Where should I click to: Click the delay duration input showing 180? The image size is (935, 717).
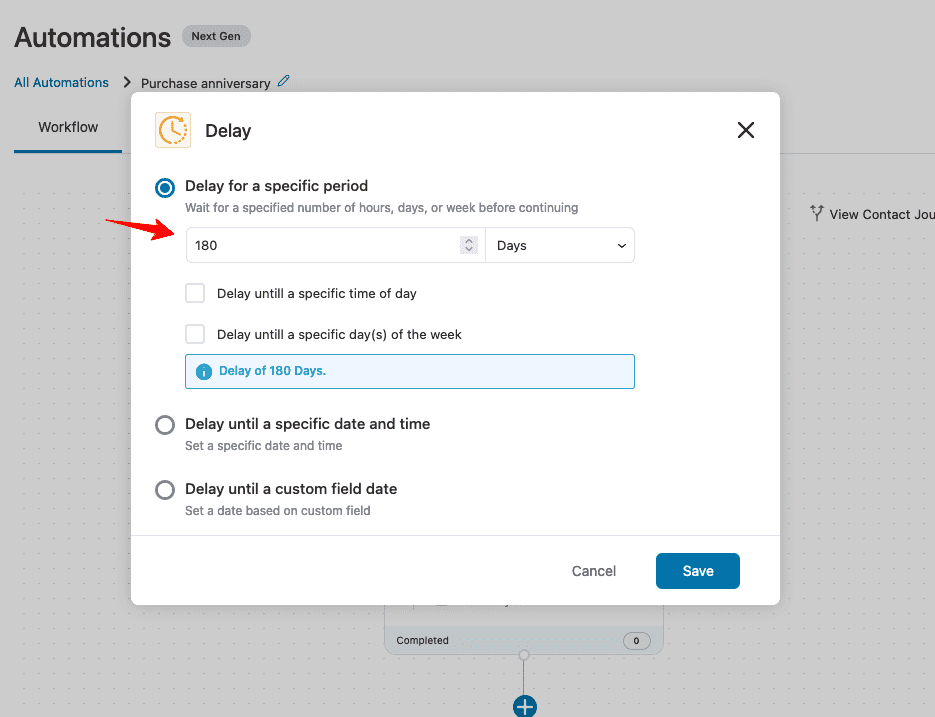(x=336, y=245)
